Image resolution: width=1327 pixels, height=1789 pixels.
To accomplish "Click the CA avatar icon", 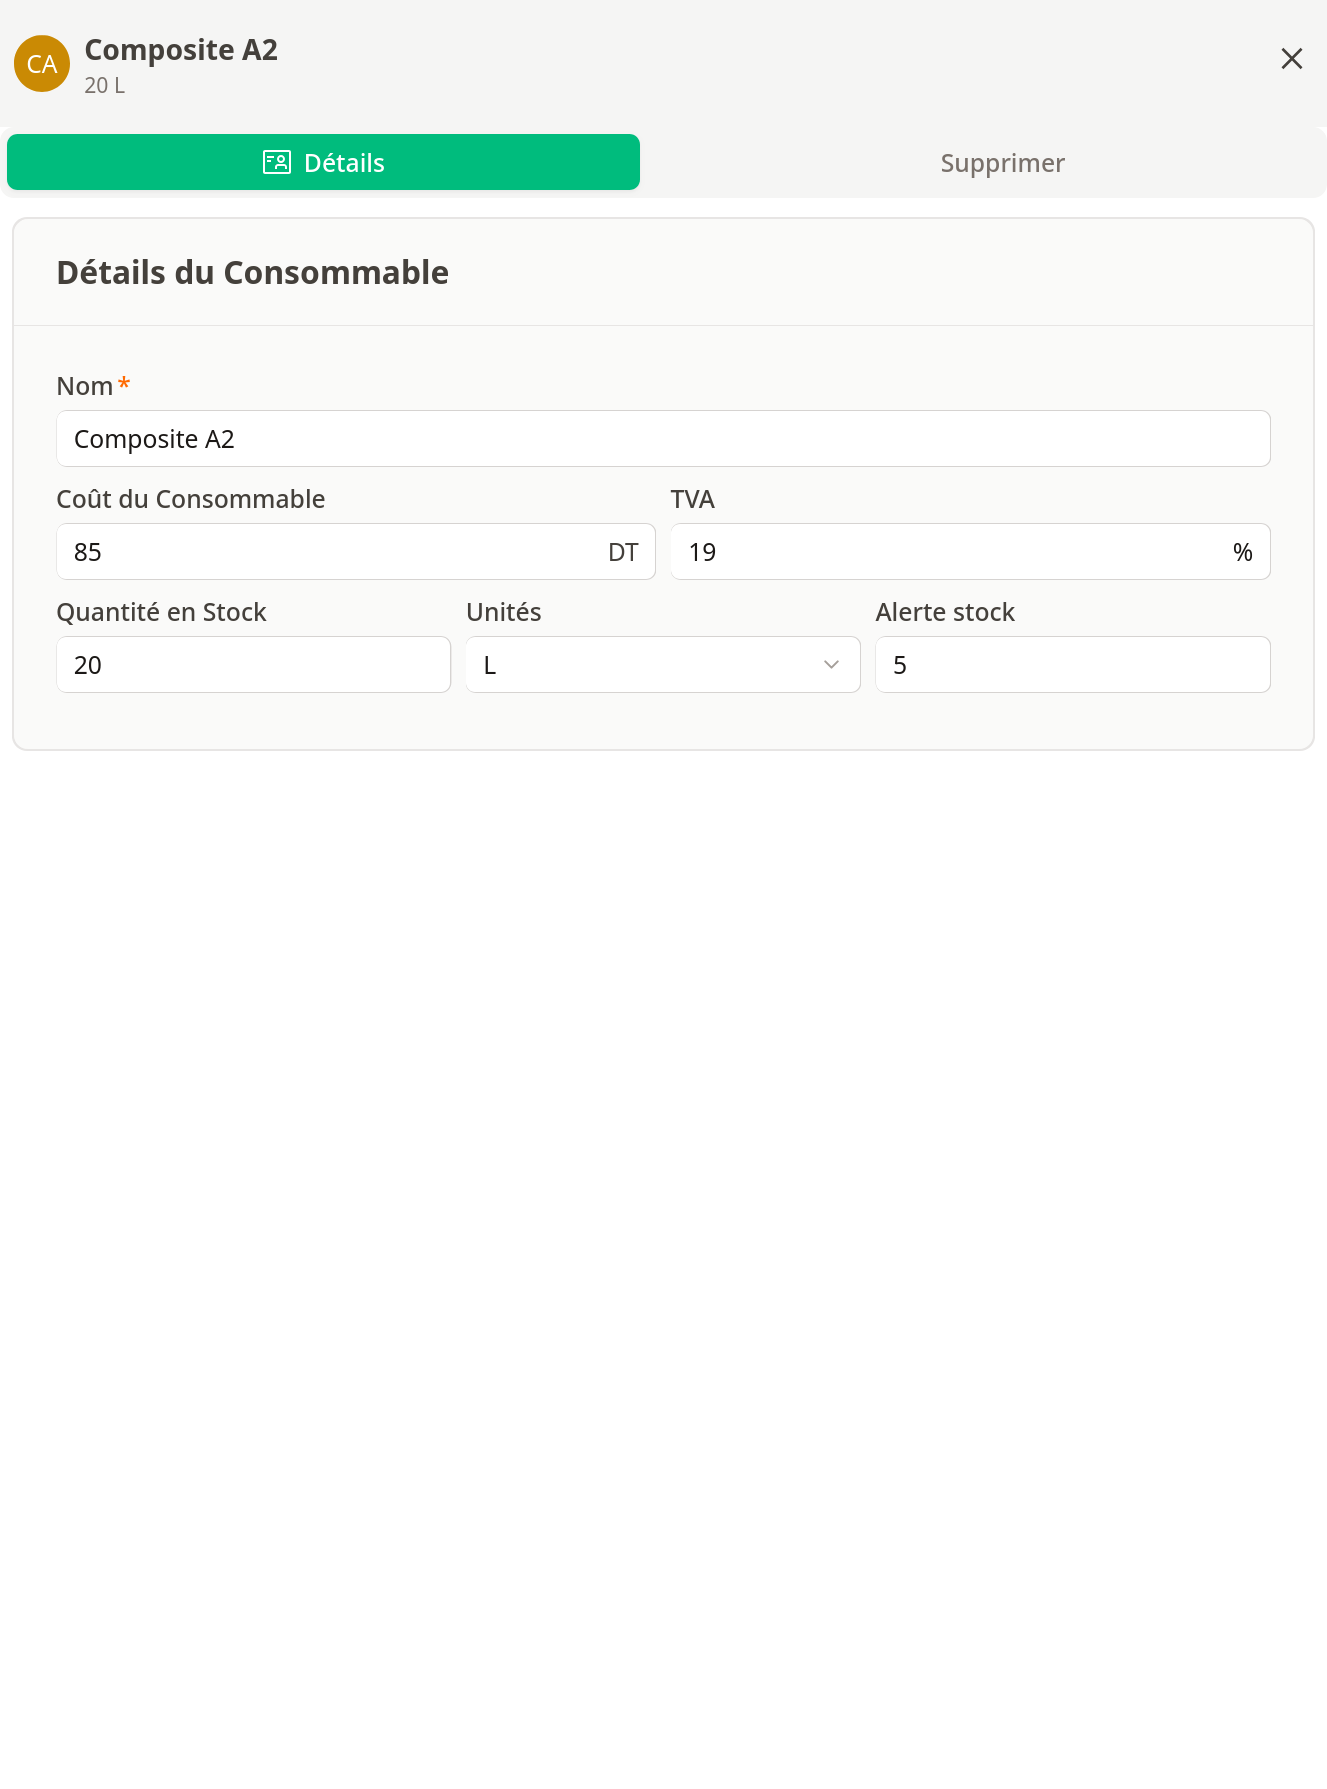I will point(41,64).
